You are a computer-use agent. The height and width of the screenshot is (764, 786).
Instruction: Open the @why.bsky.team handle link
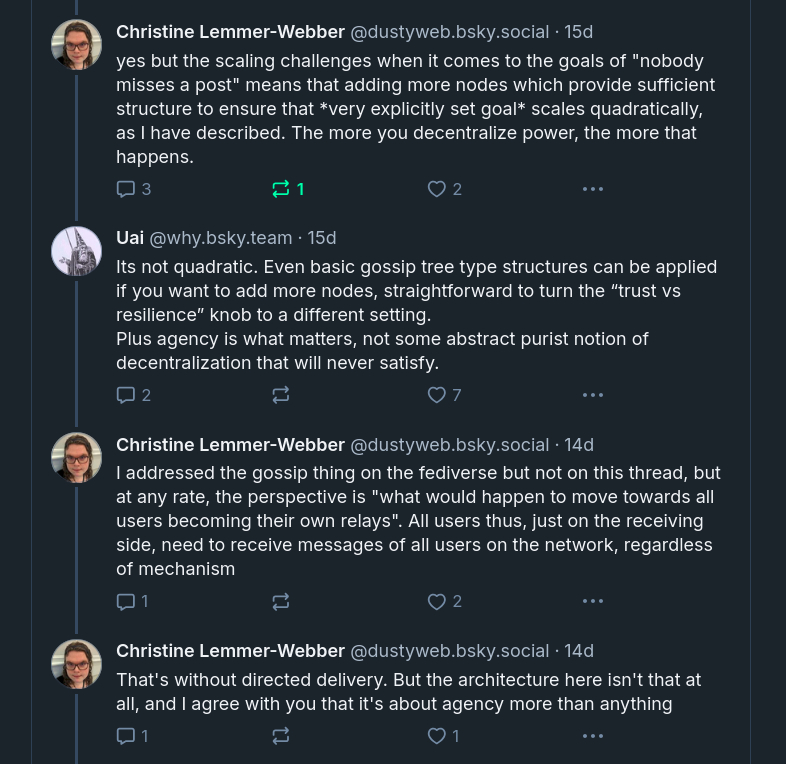coord(221,238)
